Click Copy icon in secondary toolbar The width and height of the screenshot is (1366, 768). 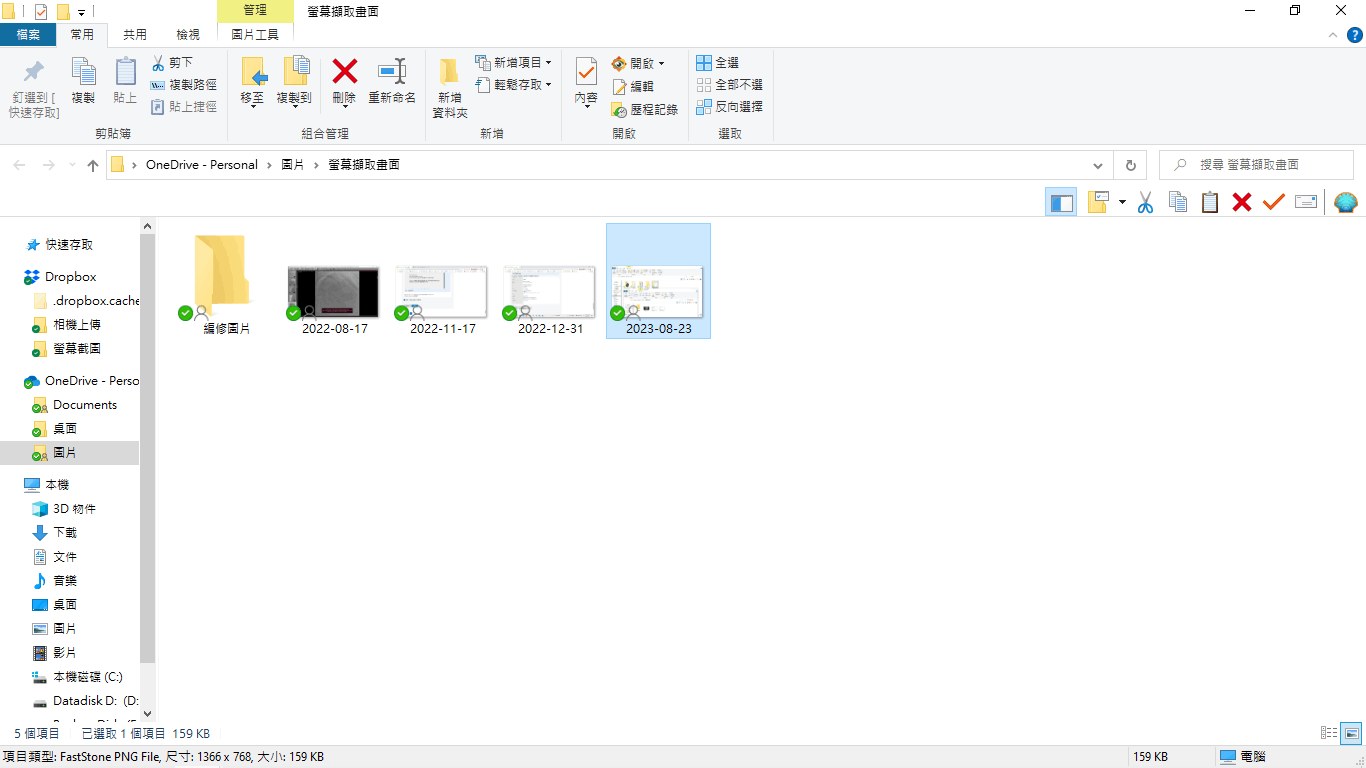point(1178,202)
